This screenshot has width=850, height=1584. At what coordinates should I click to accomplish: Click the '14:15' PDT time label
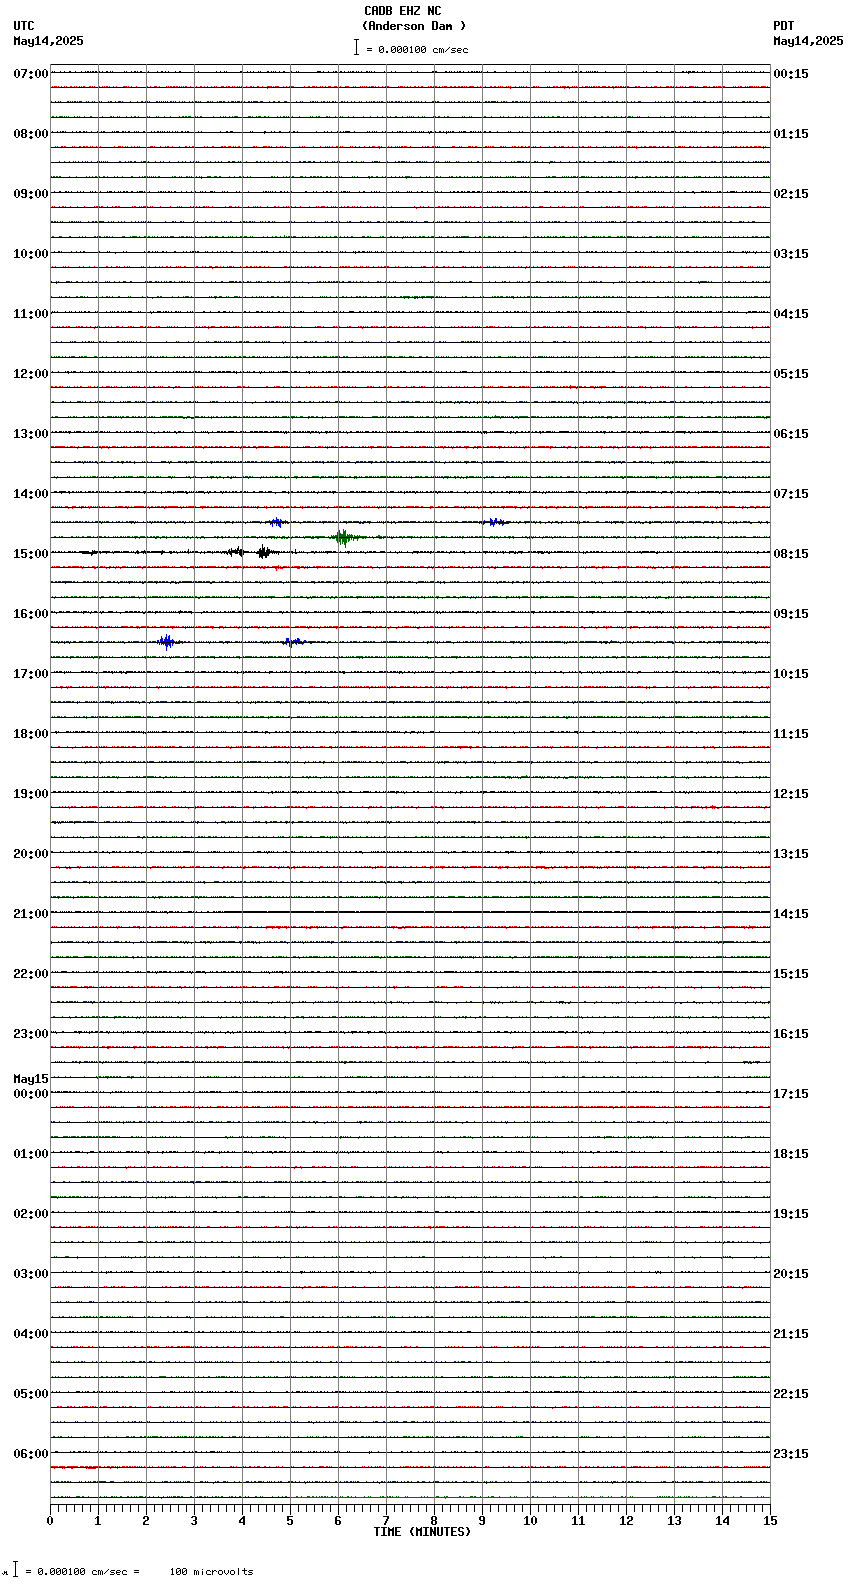(x=791, y=914)
